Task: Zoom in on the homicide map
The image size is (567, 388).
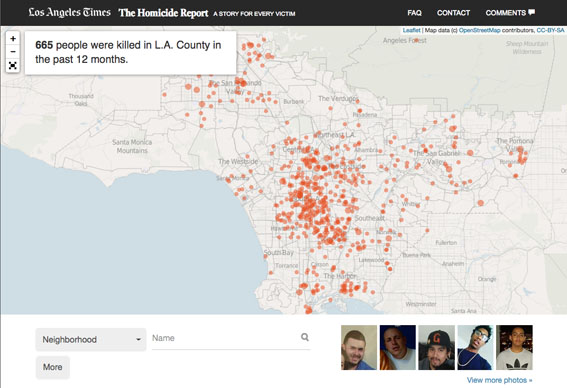Action: click(x=13, y=38)
